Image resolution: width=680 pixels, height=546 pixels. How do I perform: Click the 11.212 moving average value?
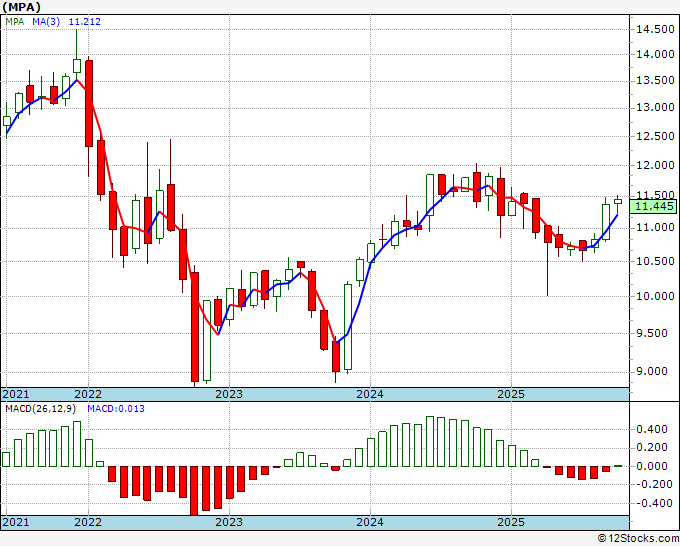coord(85,21)
